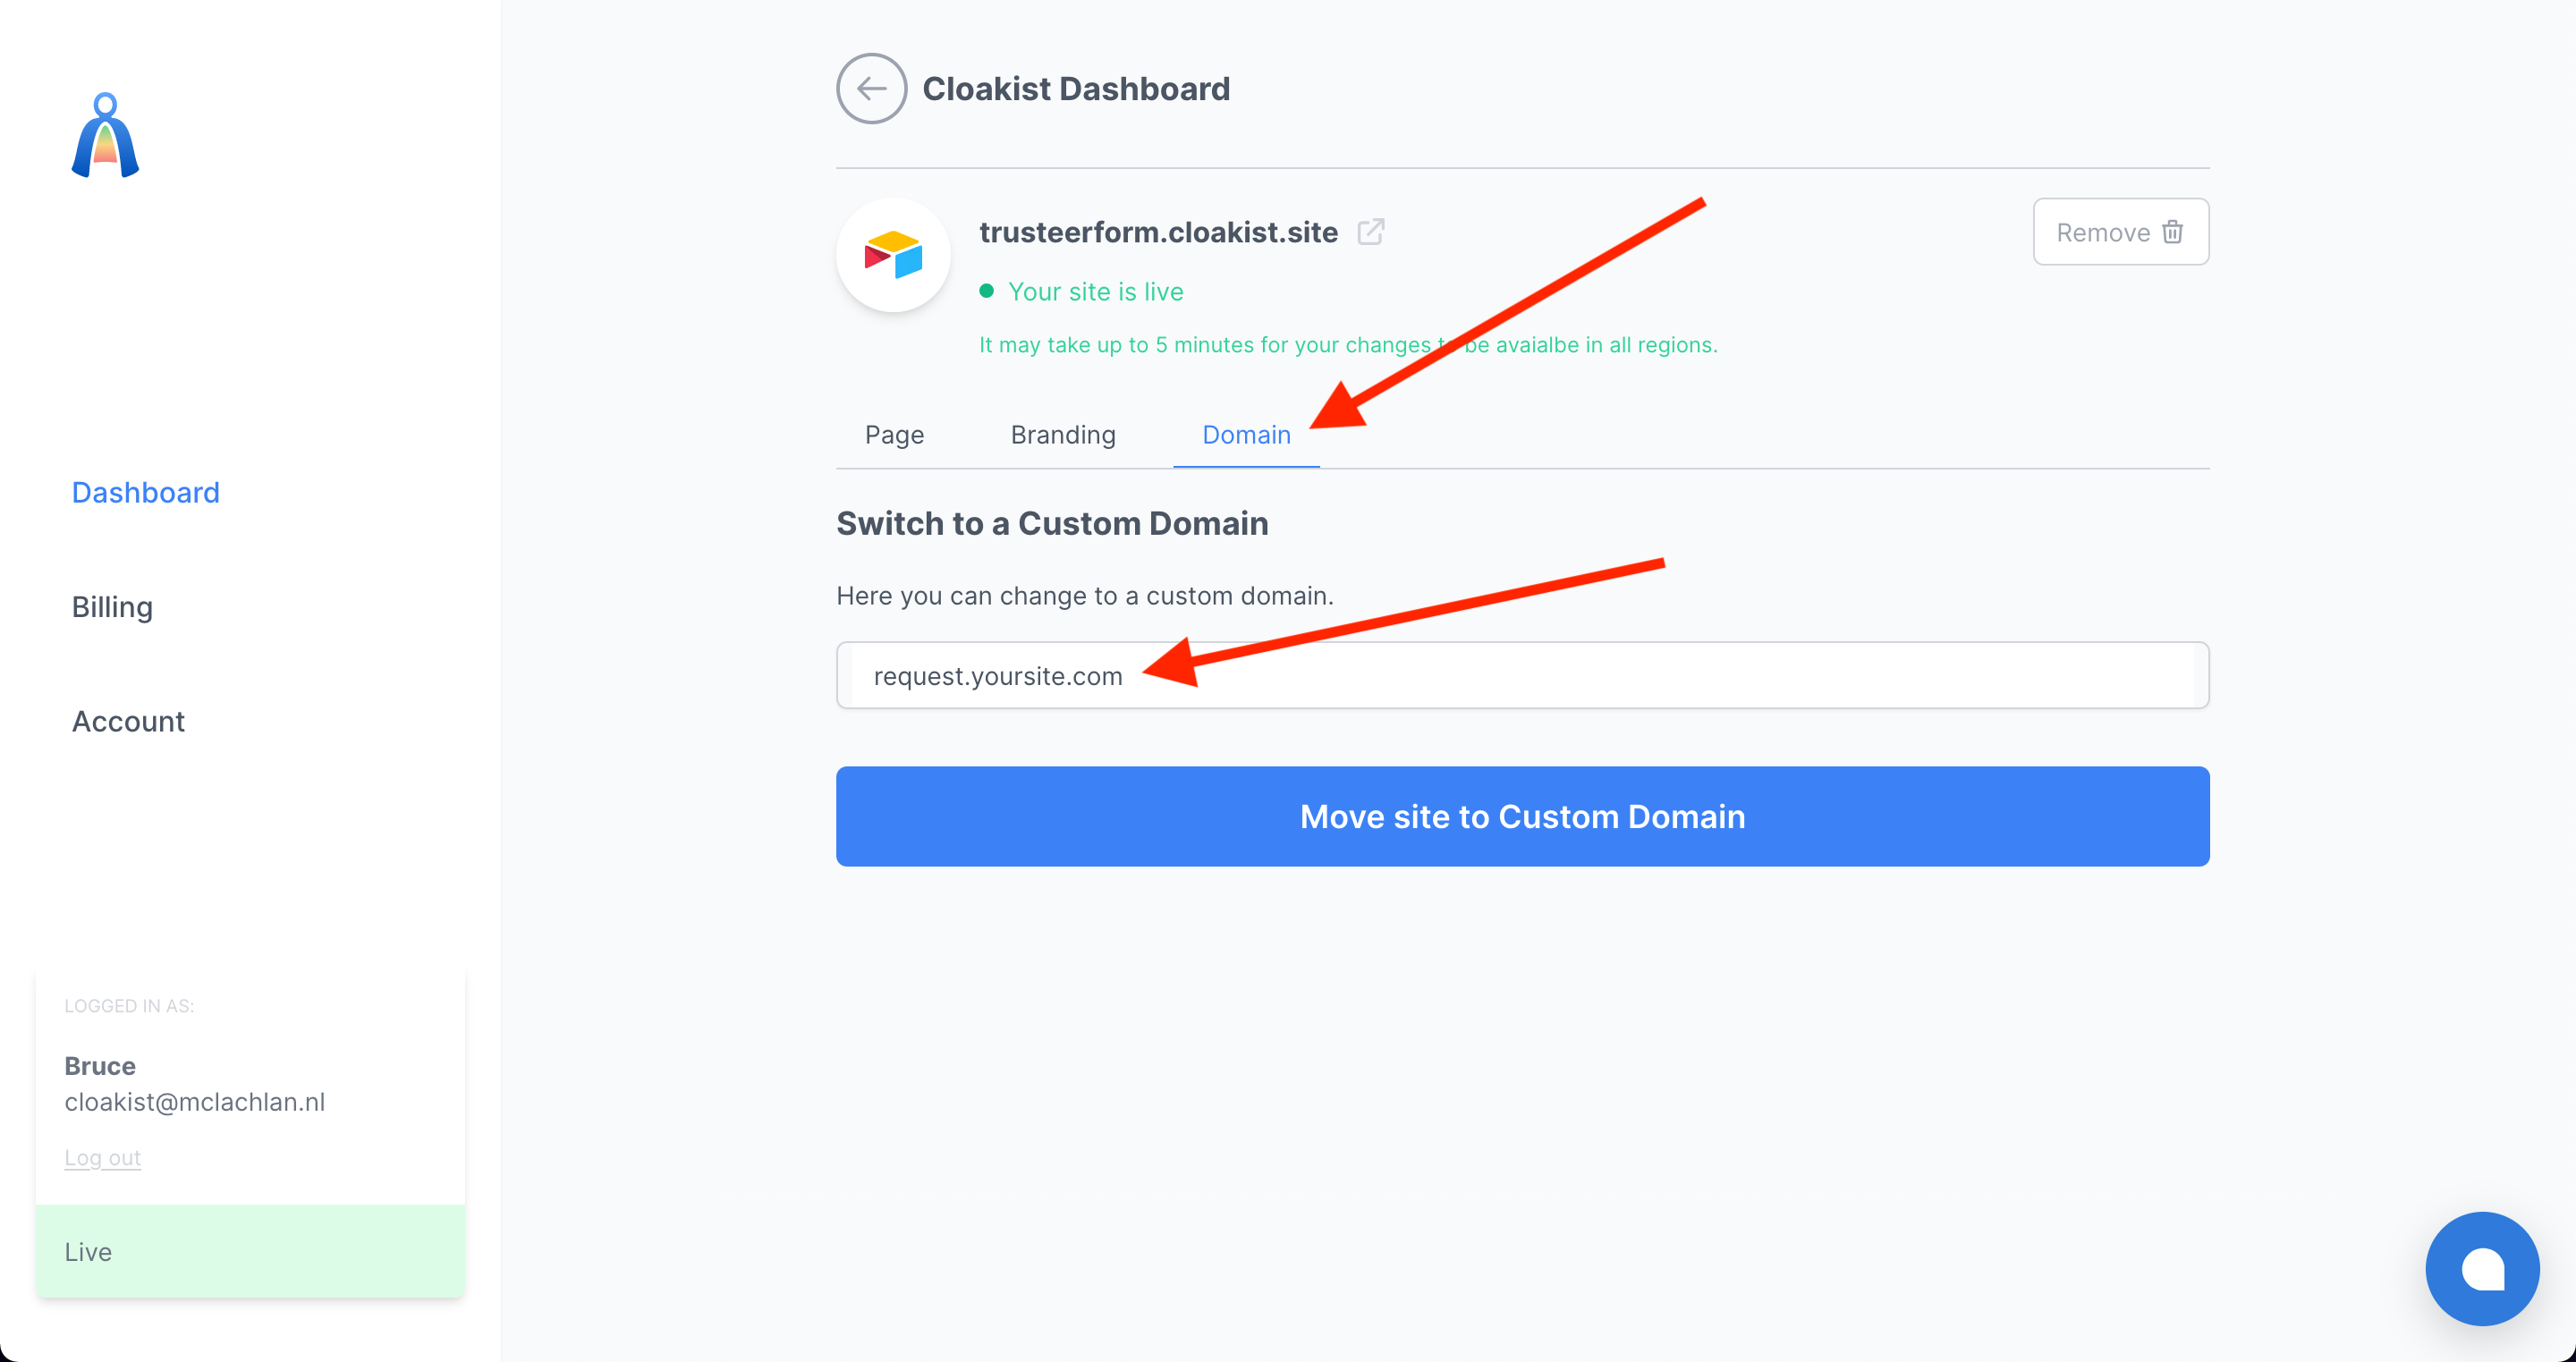2576x1362 pixels.
Task: Switch to the Branding tab
Action: pos(1062,435)
